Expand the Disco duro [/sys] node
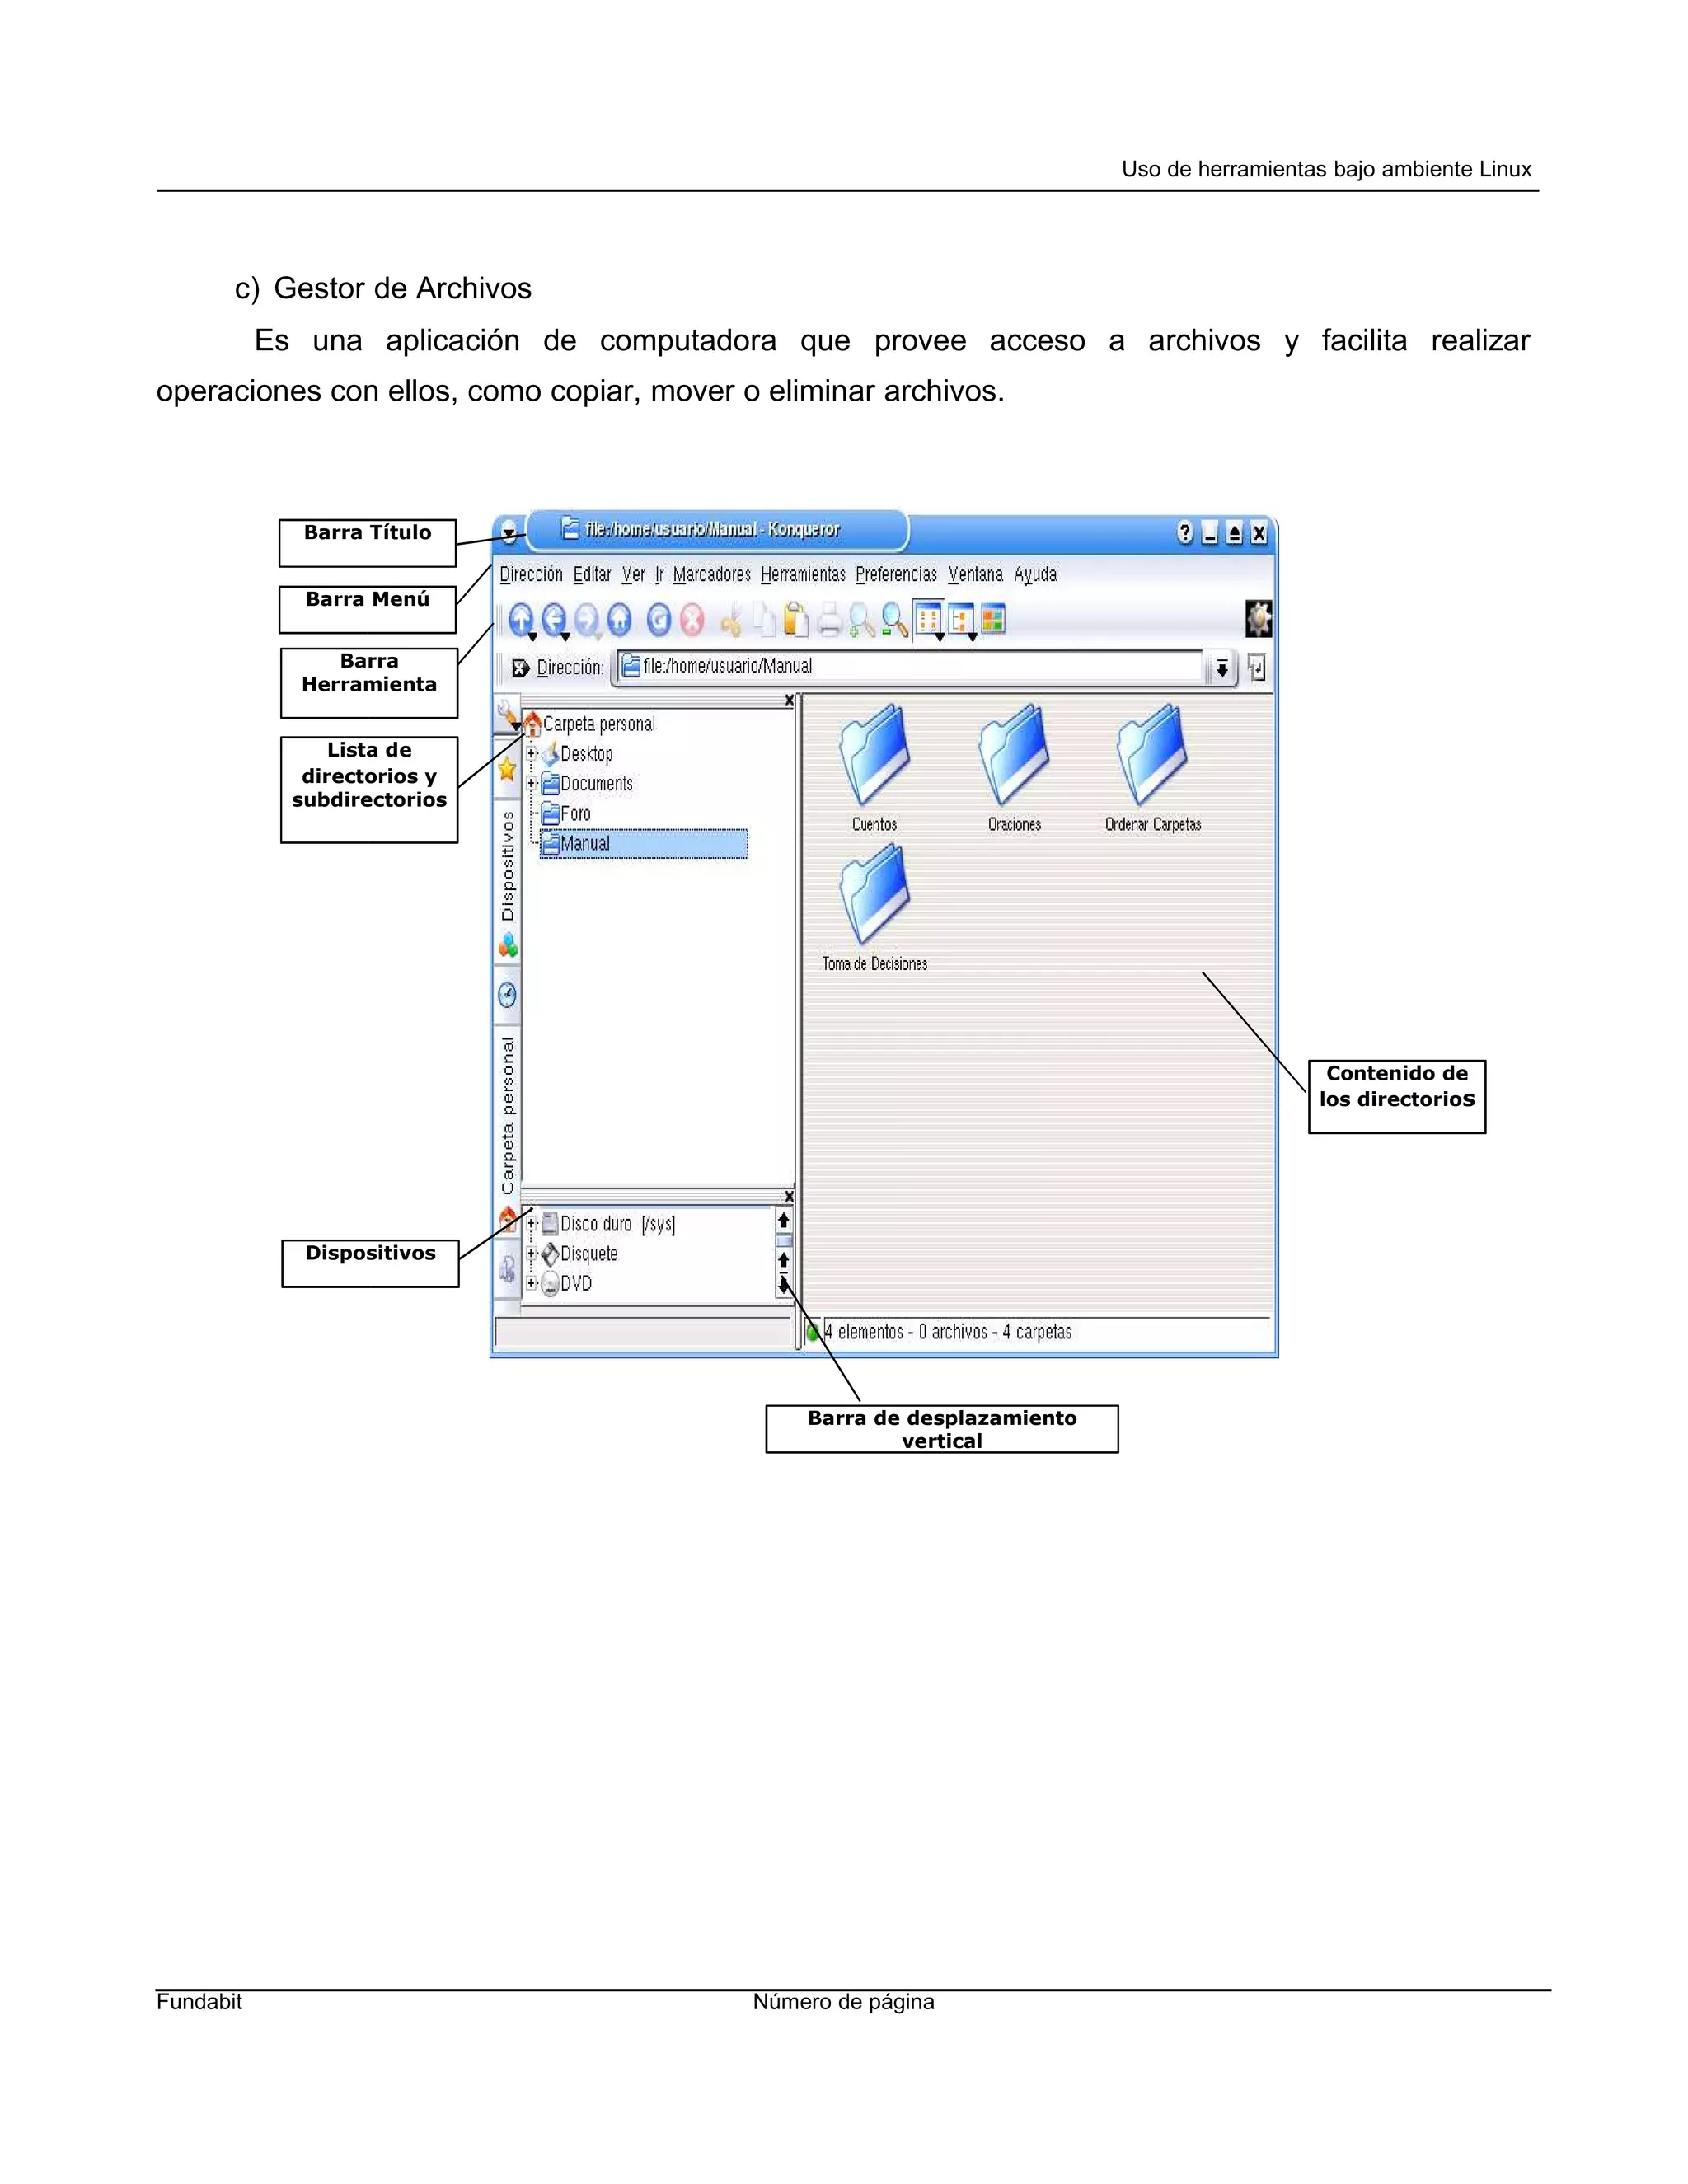This screenshot has width=1688, height=2184. coord(532,1223)
